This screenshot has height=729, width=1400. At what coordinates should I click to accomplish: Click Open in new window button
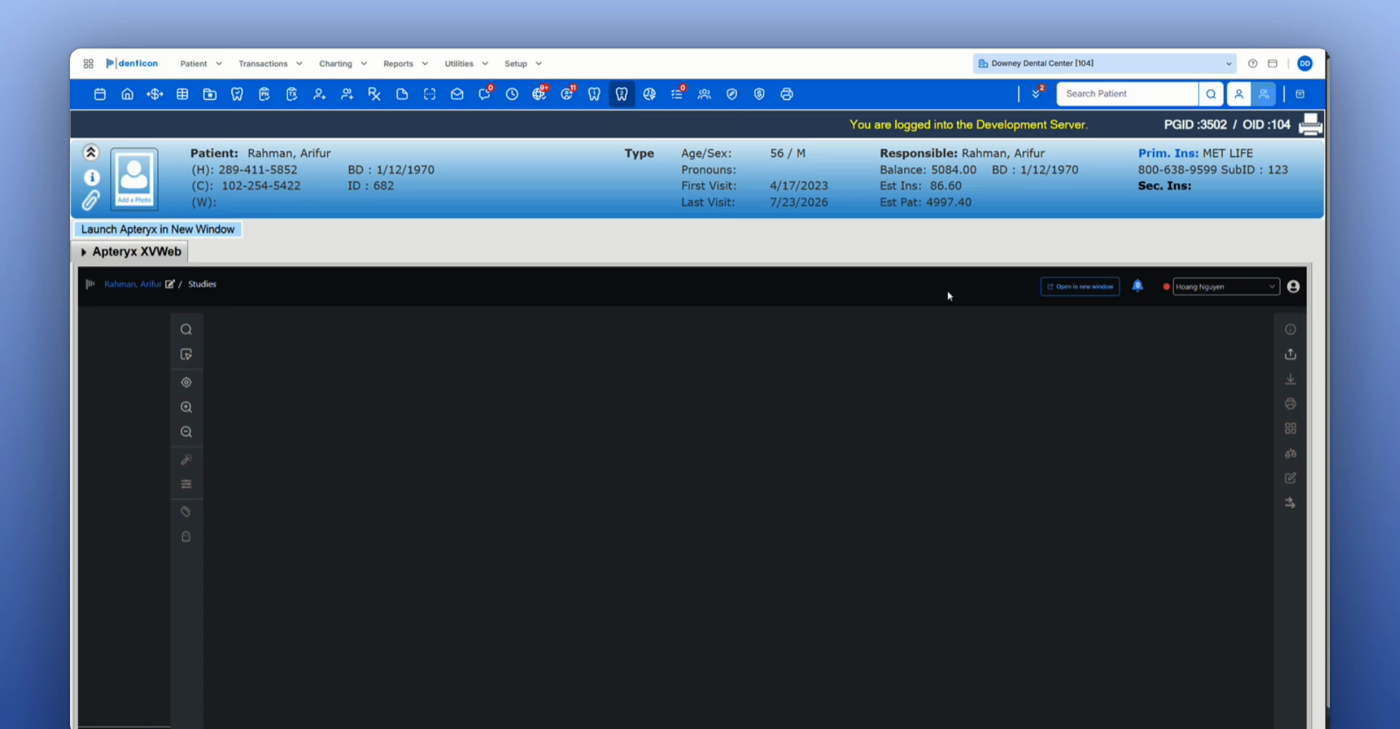1080,287
